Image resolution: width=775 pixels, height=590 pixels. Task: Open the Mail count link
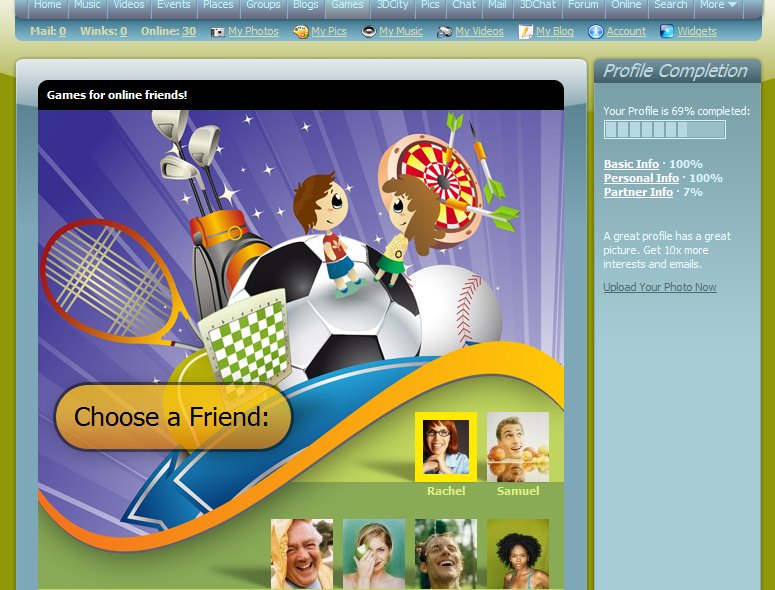pos(62,32)
